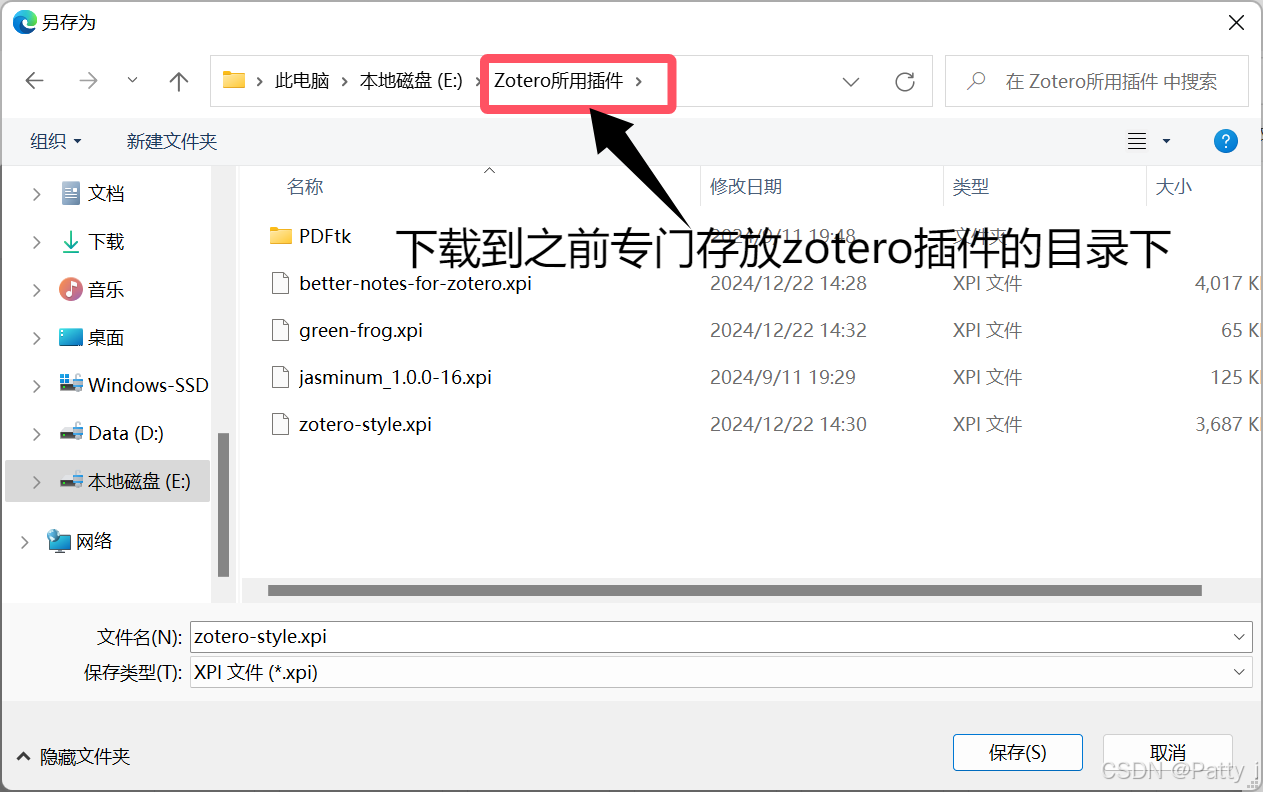Select 本地磁盘 (E:) in the address breadcrumb
The image size is (1263, 792).
pos(411,81)
